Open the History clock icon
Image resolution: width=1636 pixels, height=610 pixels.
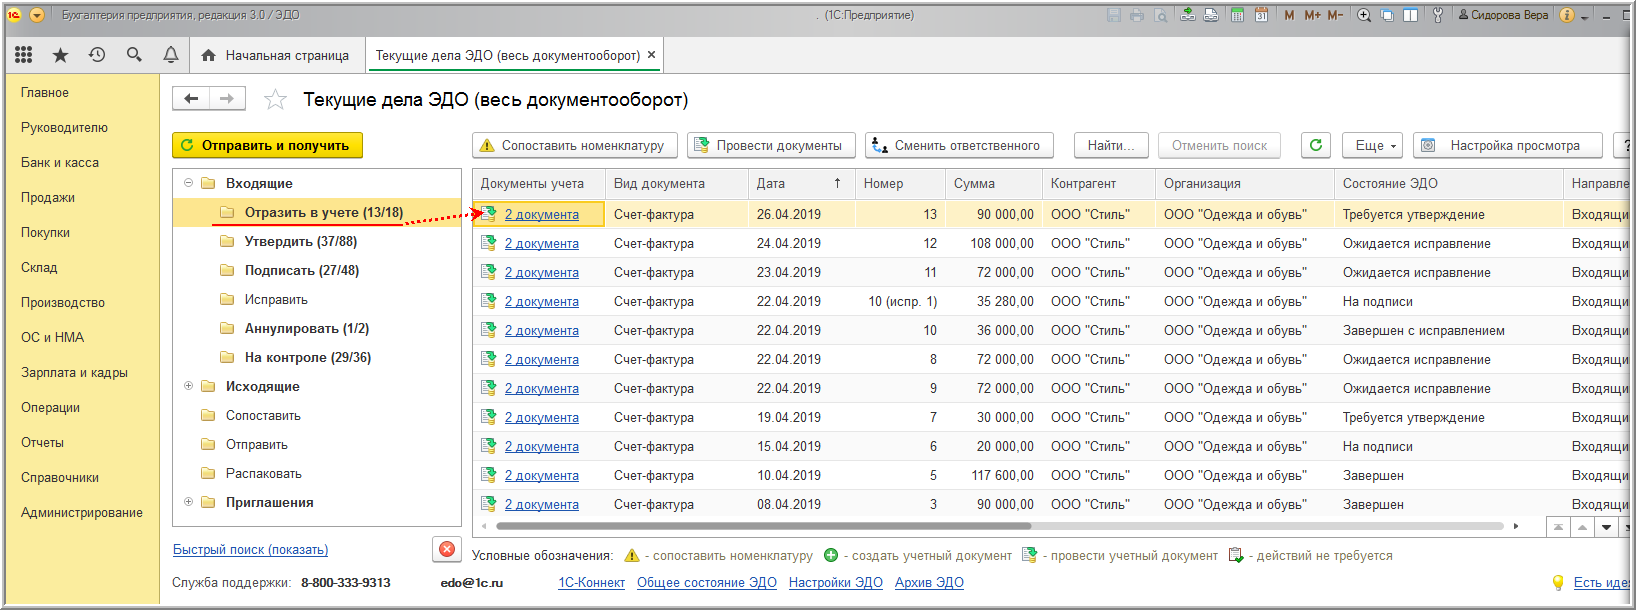[x=97, y=55]
